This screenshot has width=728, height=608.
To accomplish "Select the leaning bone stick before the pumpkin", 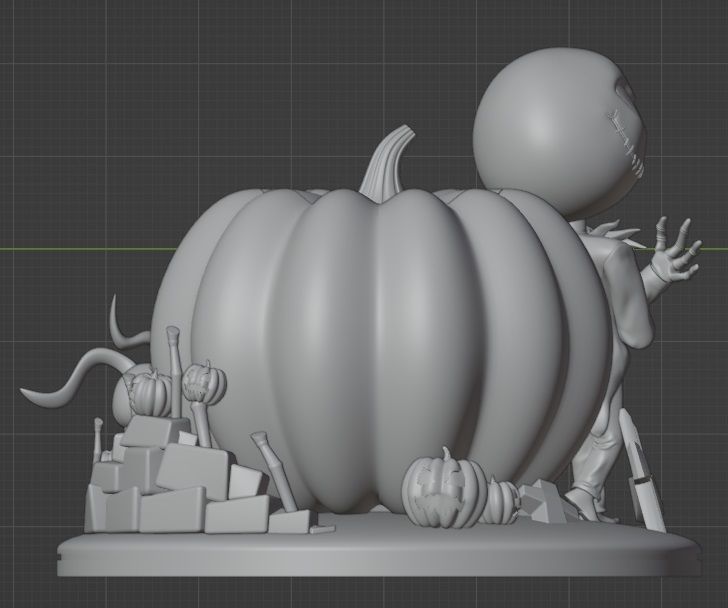I will point(274,470).
